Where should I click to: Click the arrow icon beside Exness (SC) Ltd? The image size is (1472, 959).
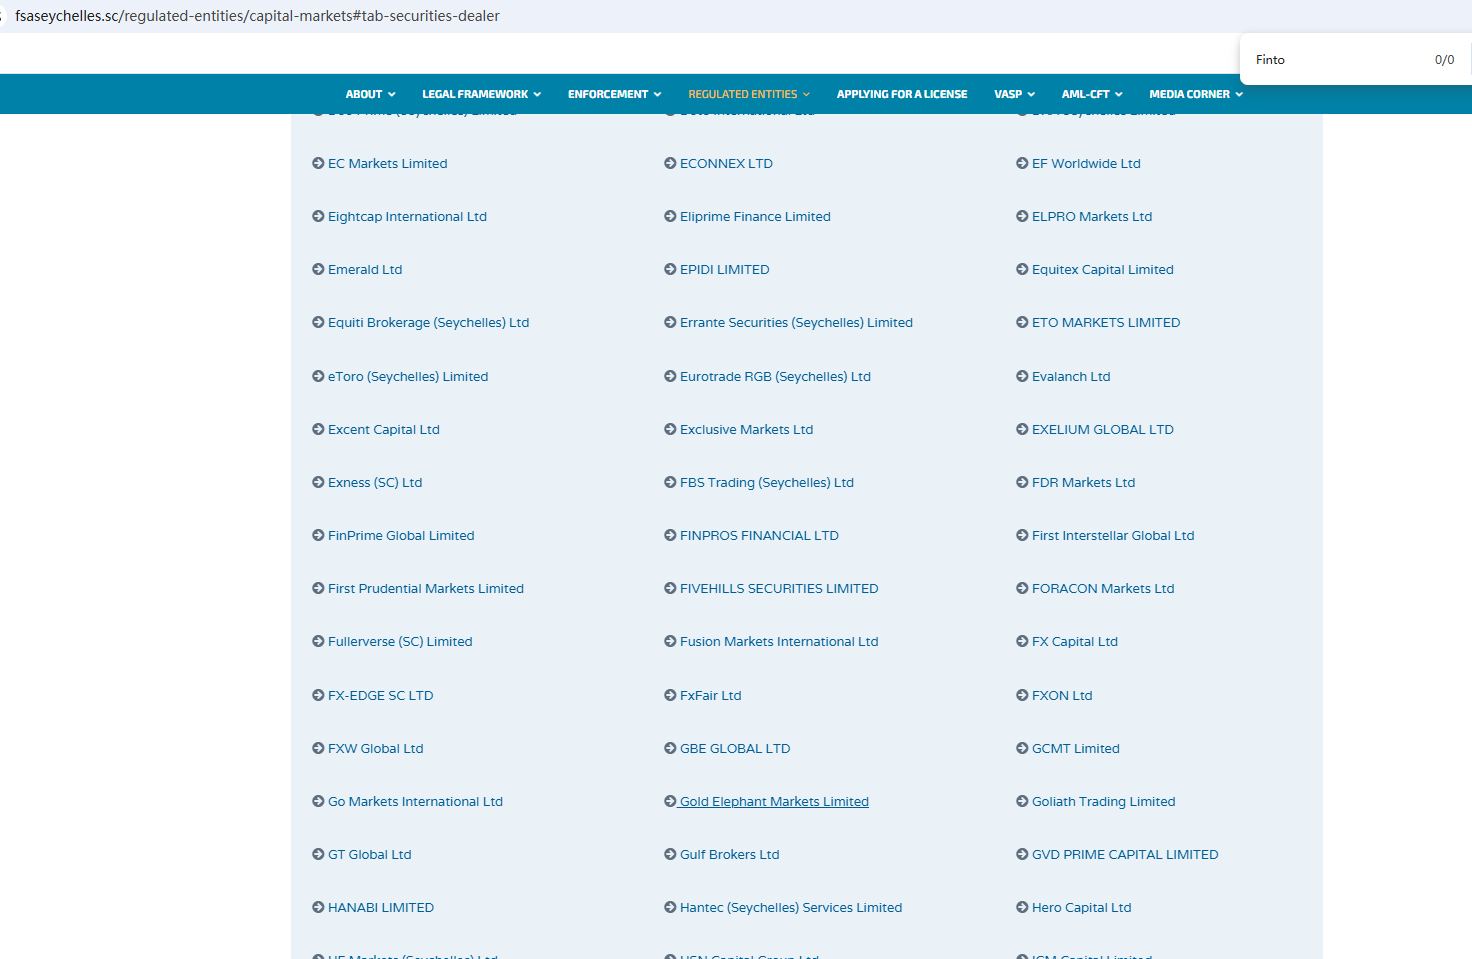click(x=318, y=482)
